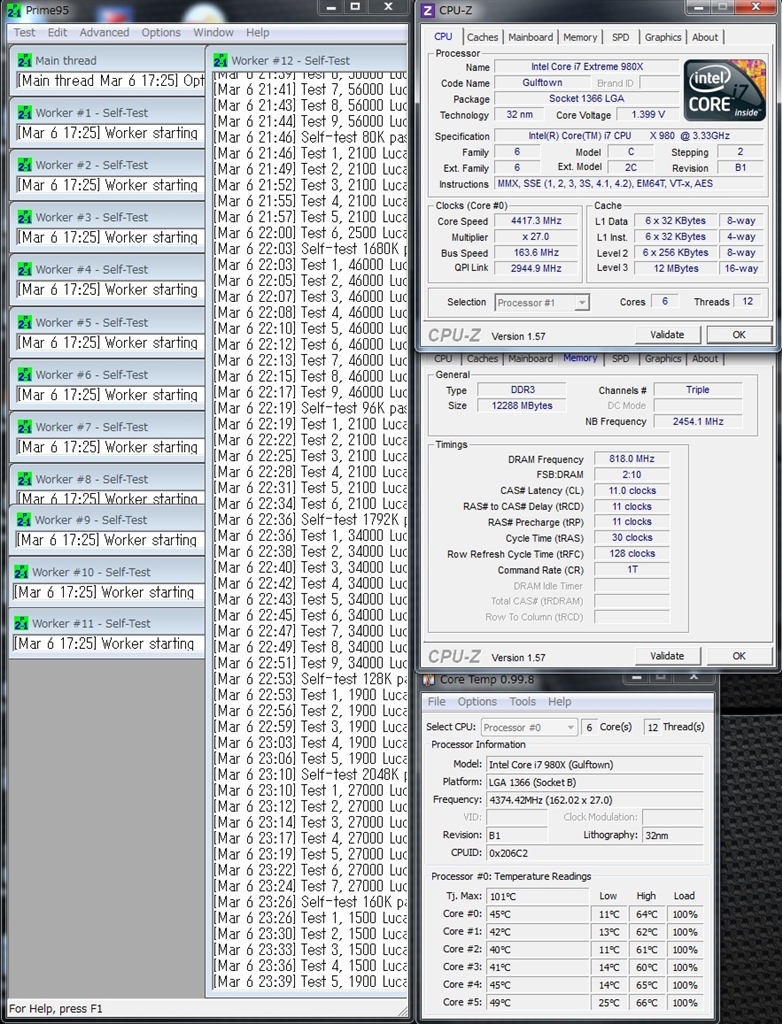The image size is (782, 1024).
Task: Open the Tools menu in Core Temp
Action: point(522,702)
